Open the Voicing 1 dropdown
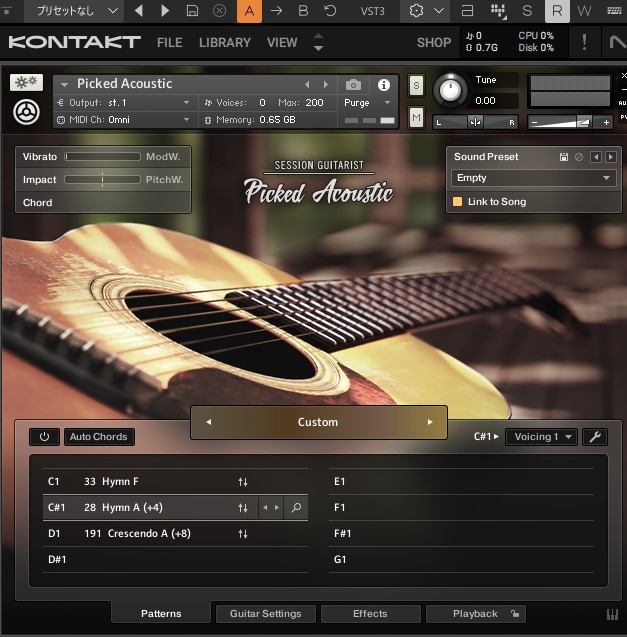Image resolution: width=627 pixels, height=637 pixels. pos(541,437)
